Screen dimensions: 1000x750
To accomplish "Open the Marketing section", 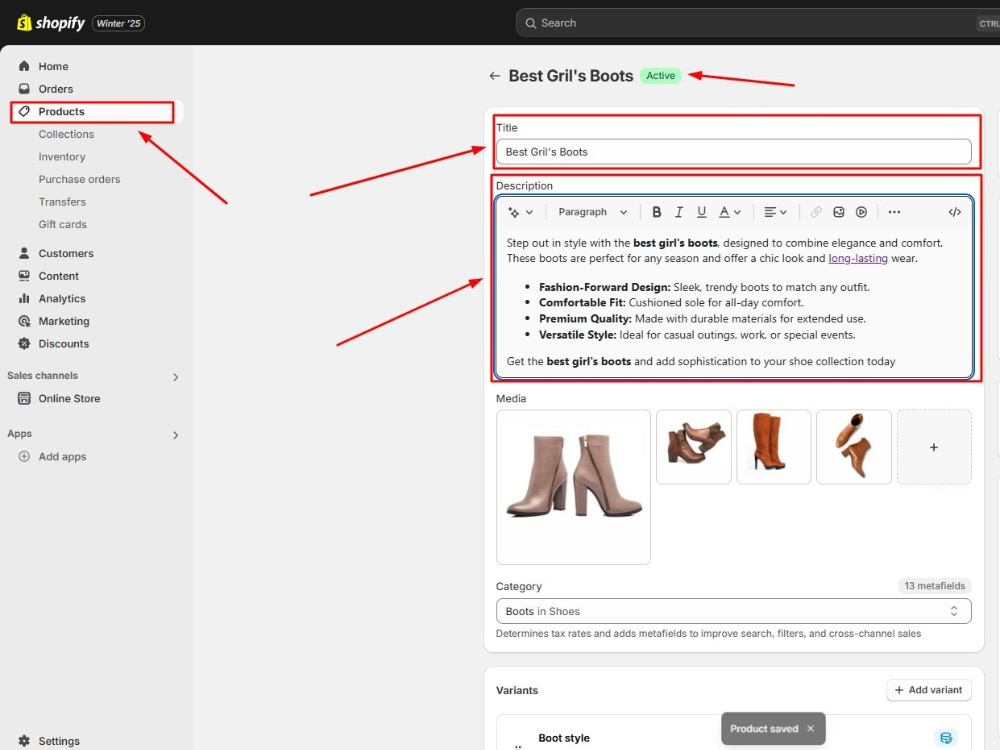I will 64,321.
